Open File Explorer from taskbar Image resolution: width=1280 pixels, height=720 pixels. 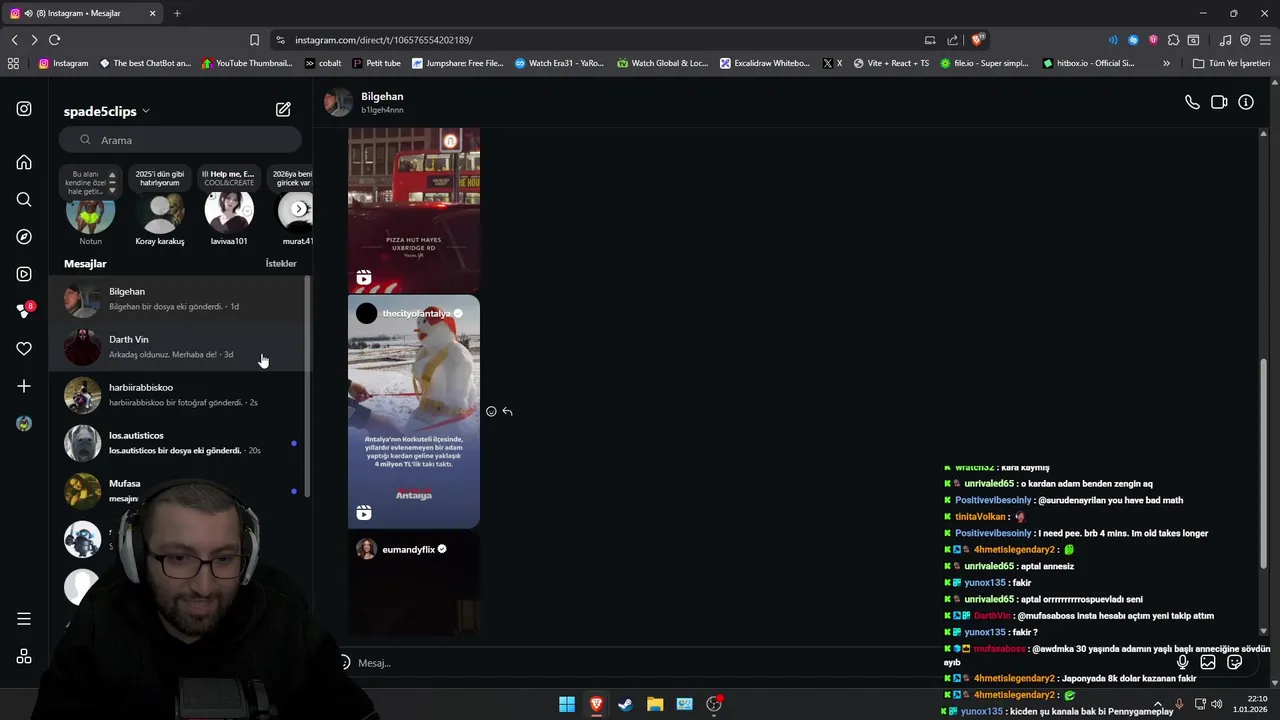[x=655, y=704]
